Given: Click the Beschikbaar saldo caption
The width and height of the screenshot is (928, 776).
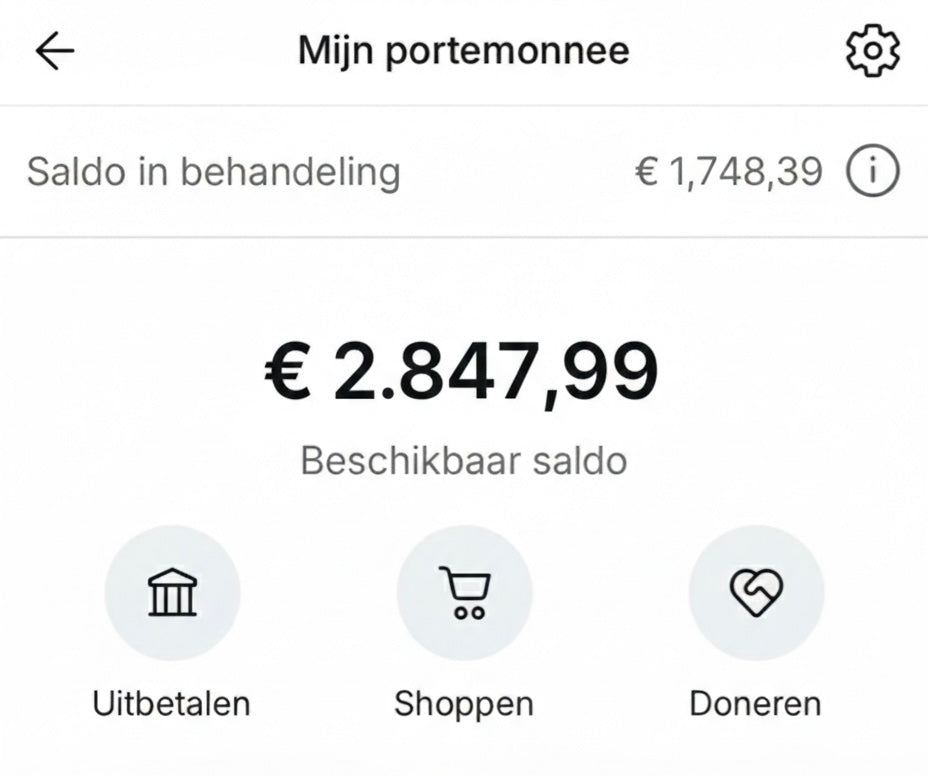Looking at the screenshot, I should (x=464, y=461).
